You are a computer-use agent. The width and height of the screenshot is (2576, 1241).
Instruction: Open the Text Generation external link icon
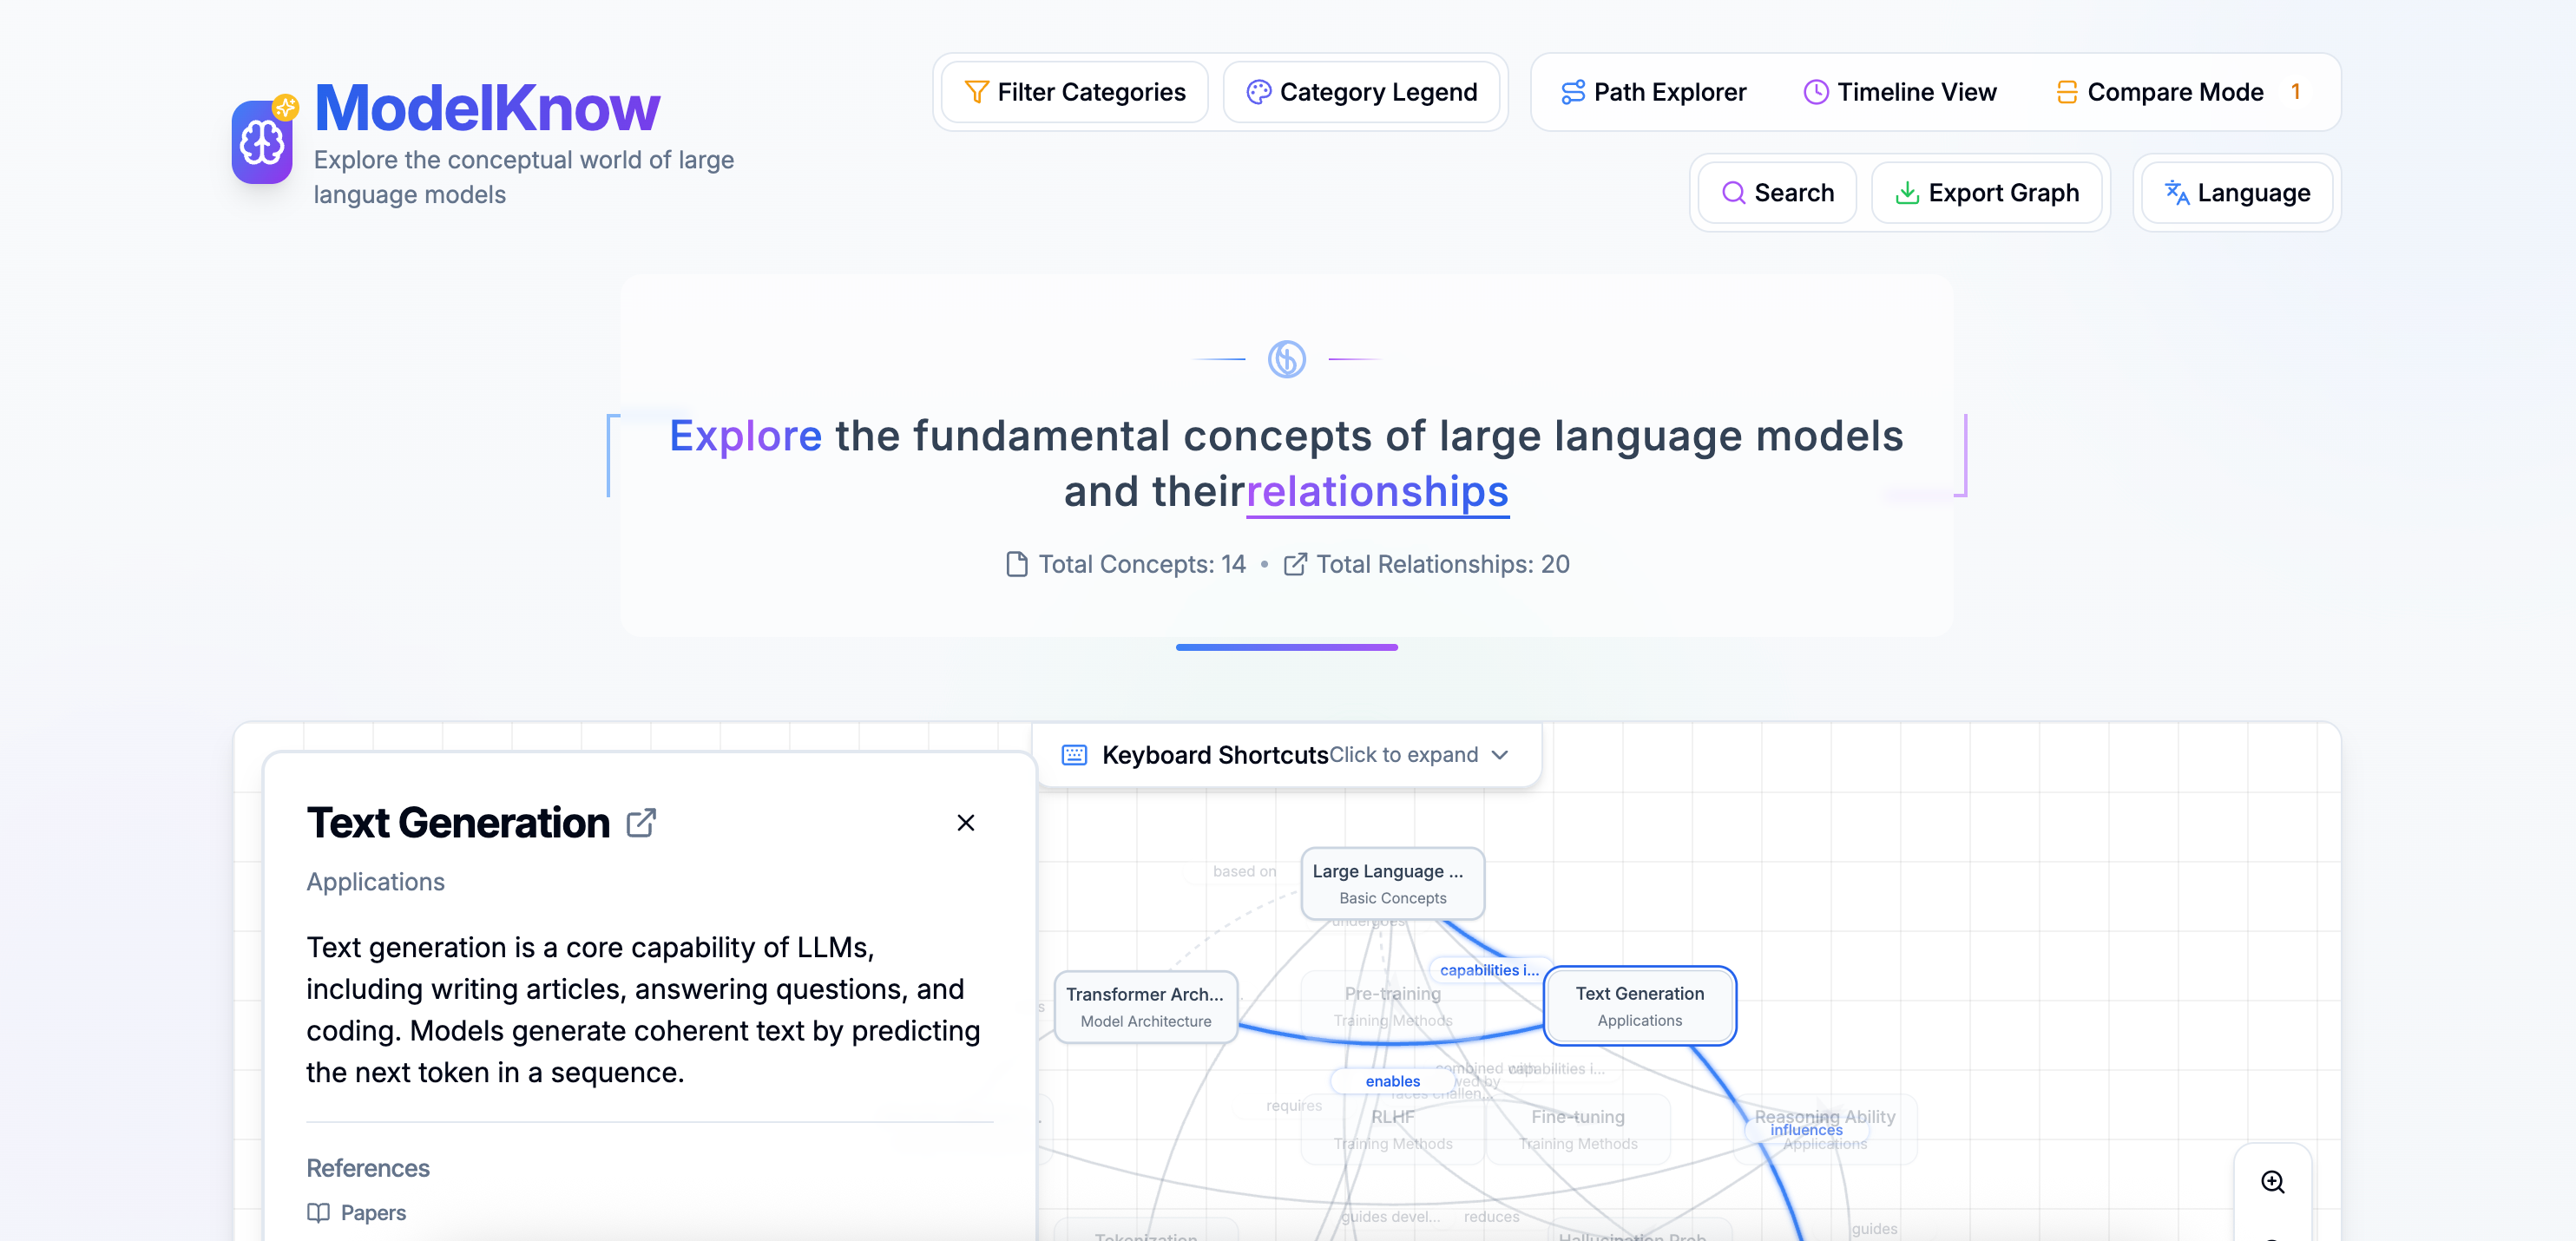tap(641, 823)
